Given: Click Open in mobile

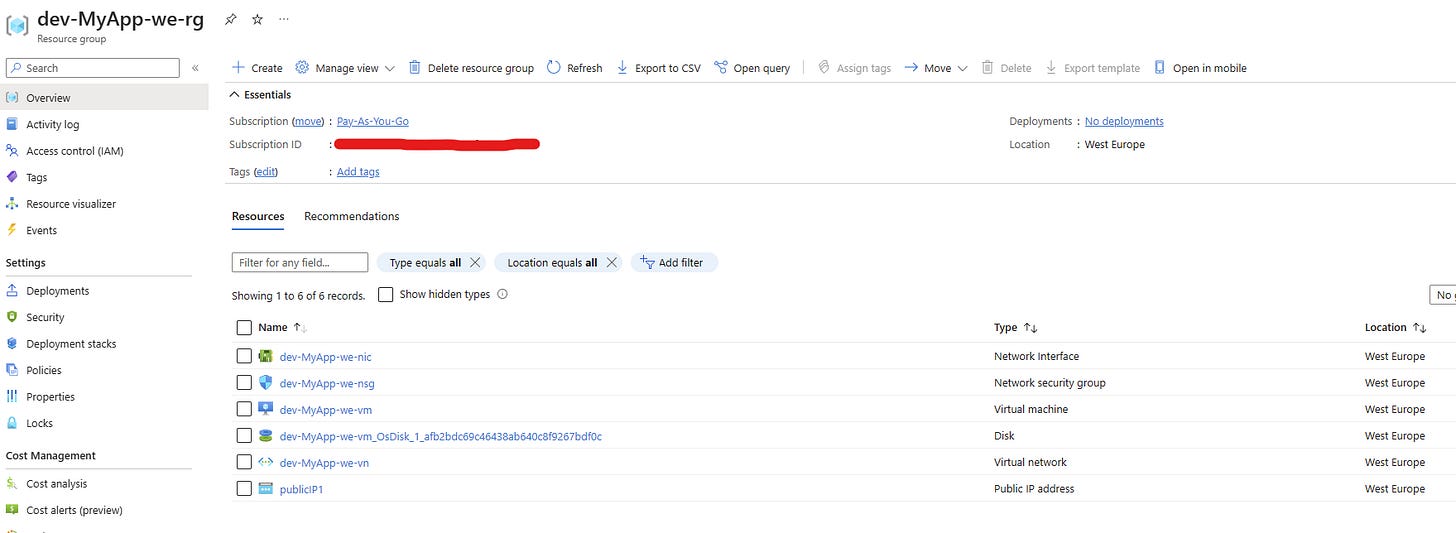Looking at the screenshot, I should point(1200,68).
